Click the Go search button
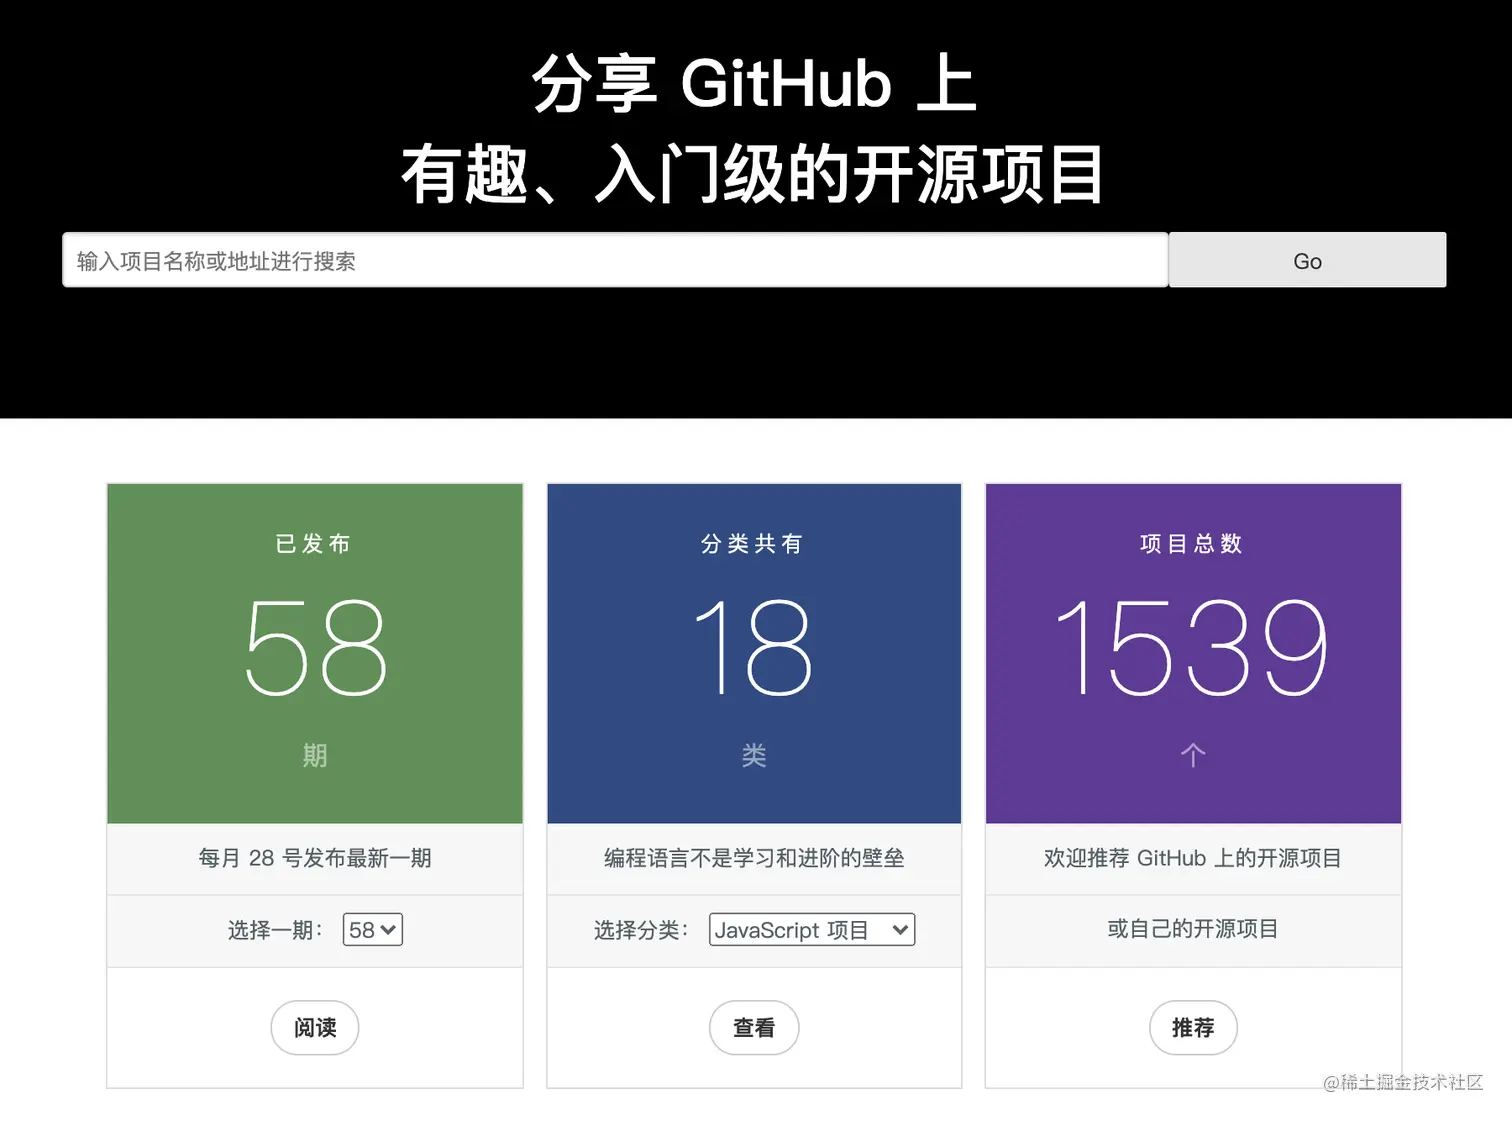The image size is (1512, 1121). pos(1306,260)
